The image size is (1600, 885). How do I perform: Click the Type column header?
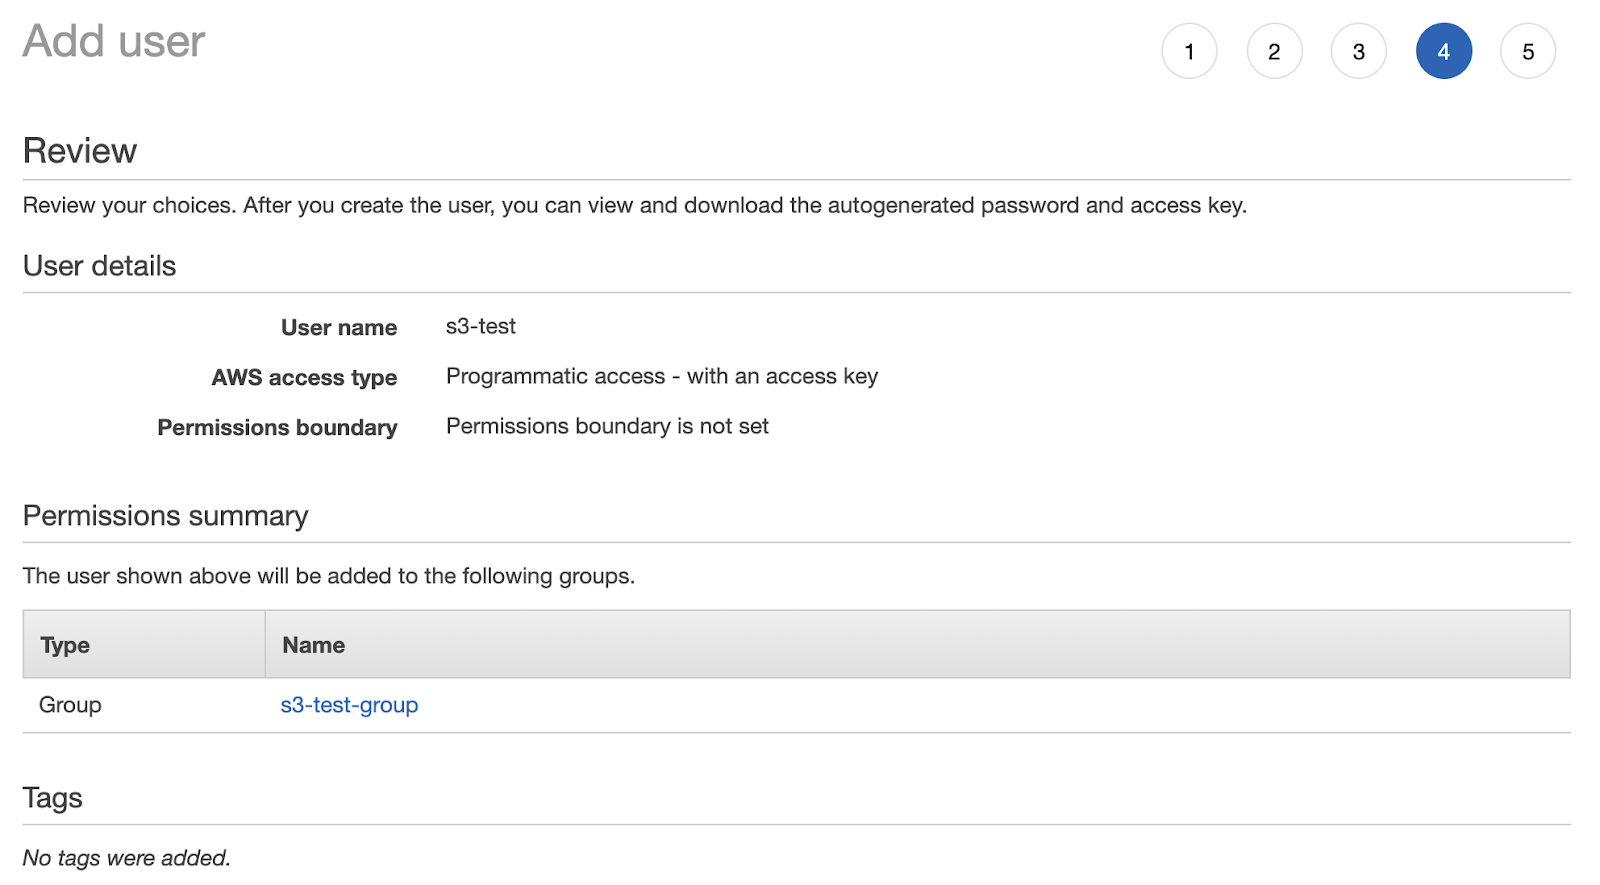point(144,645)
